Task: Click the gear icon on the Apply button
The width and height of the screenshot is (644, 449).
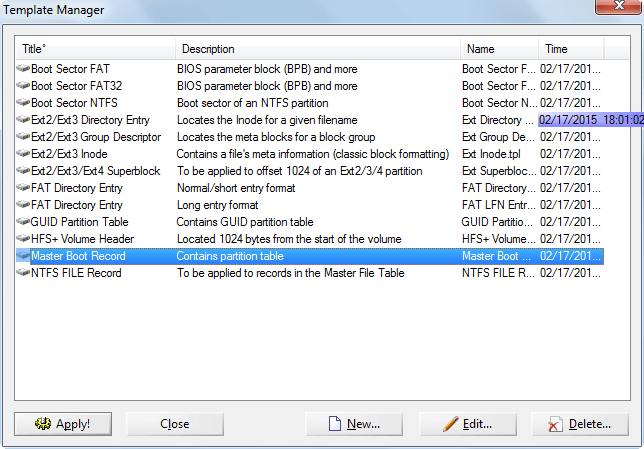Action: [x=43, y=424]
